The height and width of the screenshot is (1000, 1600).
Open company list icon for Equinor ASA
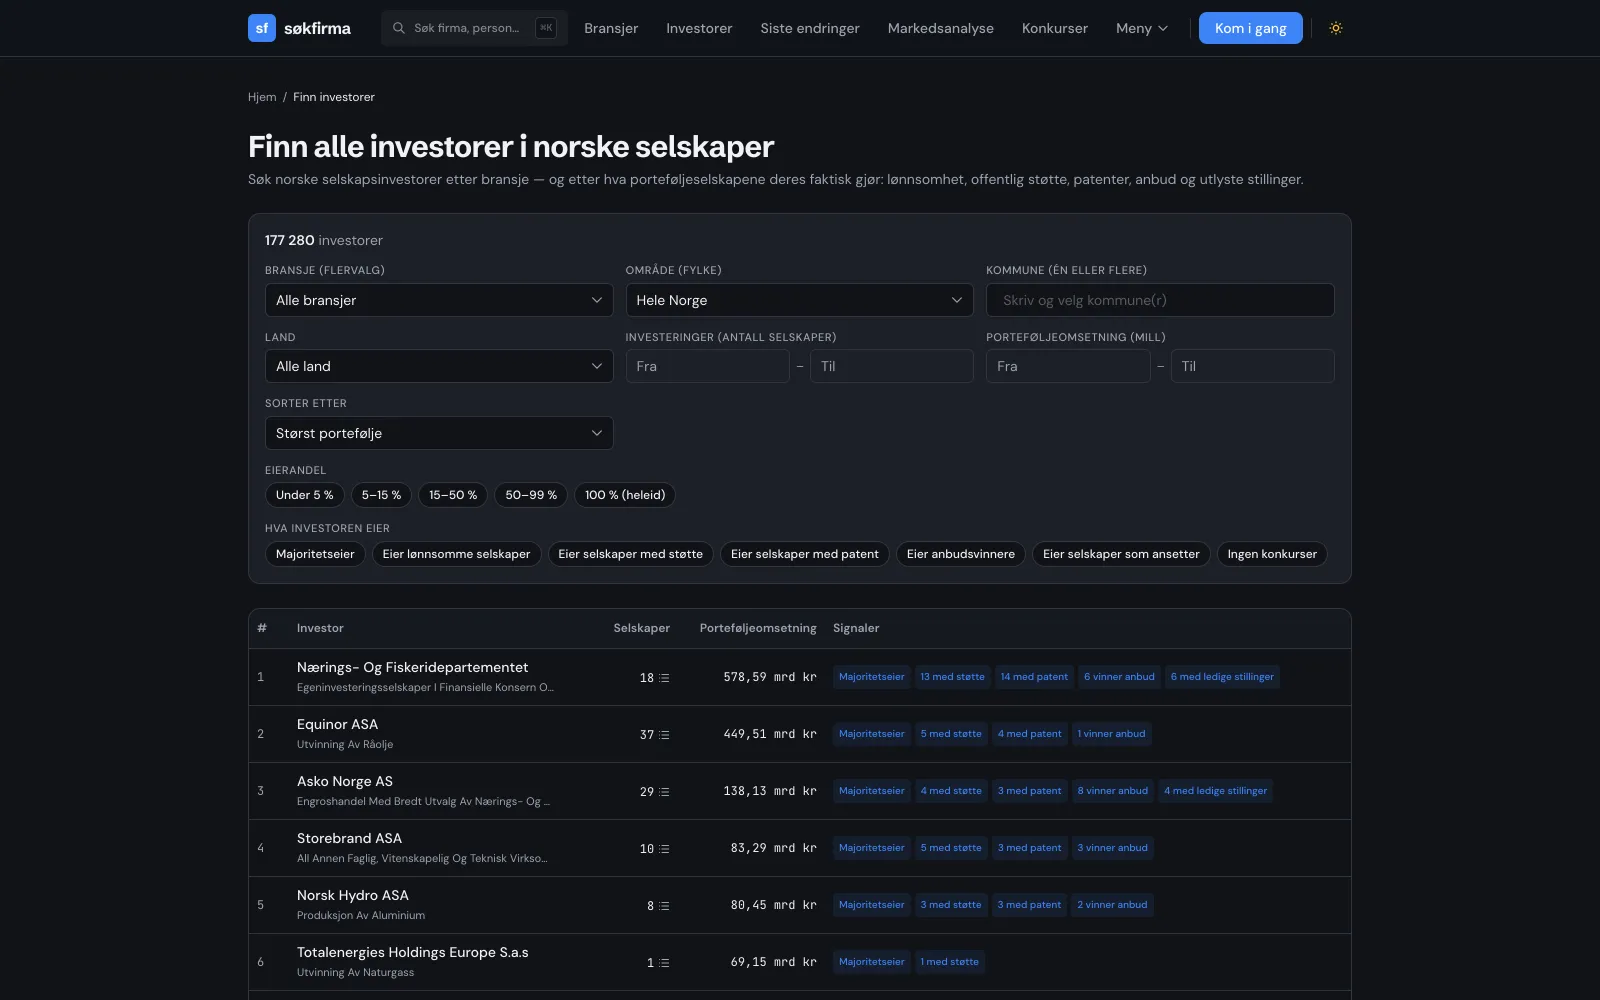[664, 735]
